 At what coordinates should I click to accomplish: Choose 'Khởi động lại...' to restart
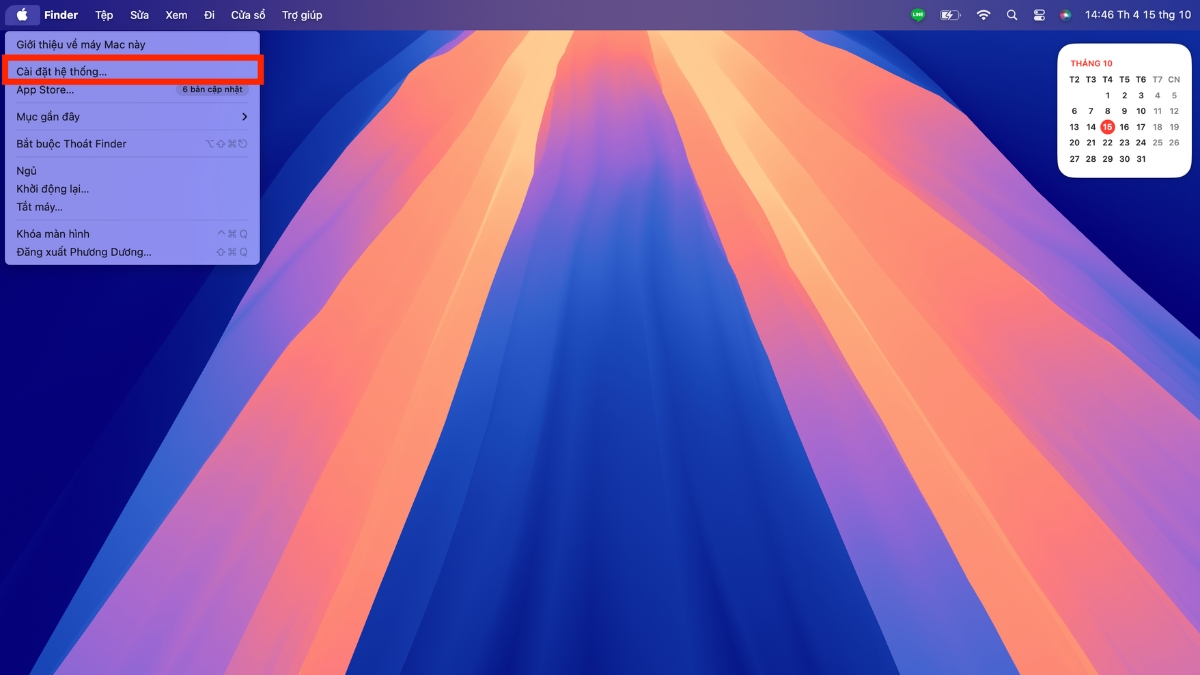53,189
